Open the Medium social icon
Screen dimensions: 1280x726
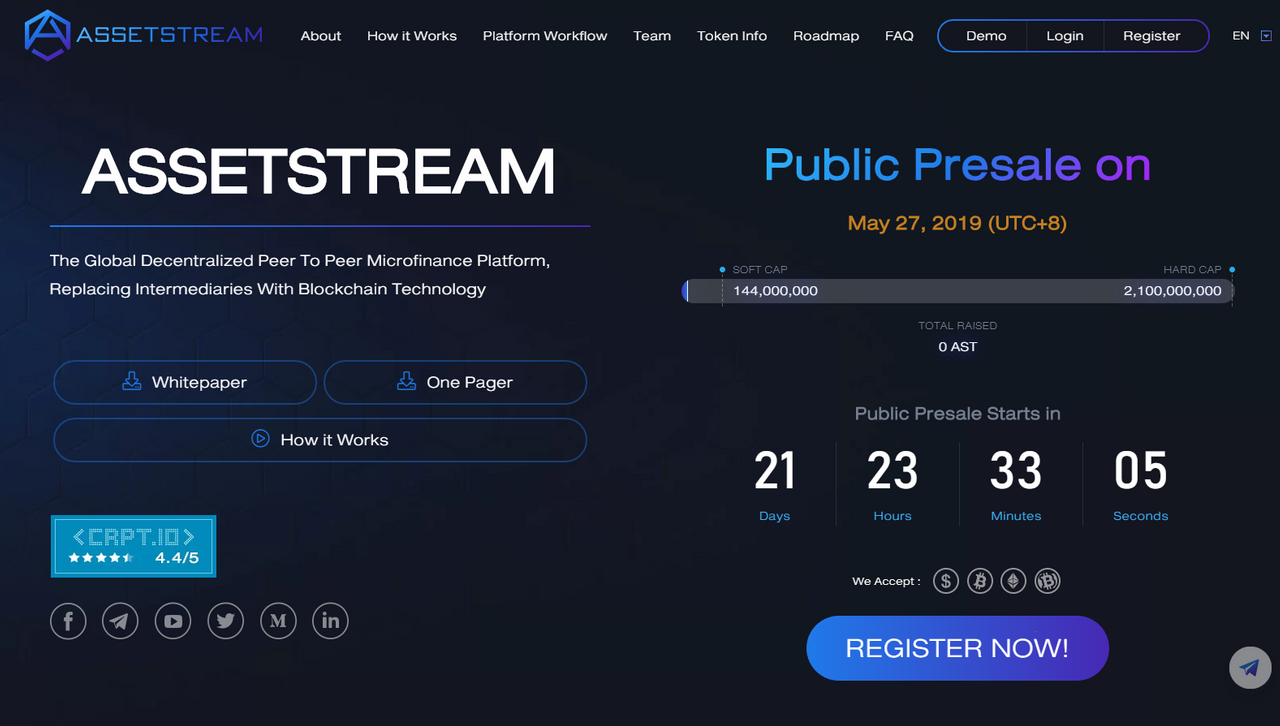click(278, 621)
